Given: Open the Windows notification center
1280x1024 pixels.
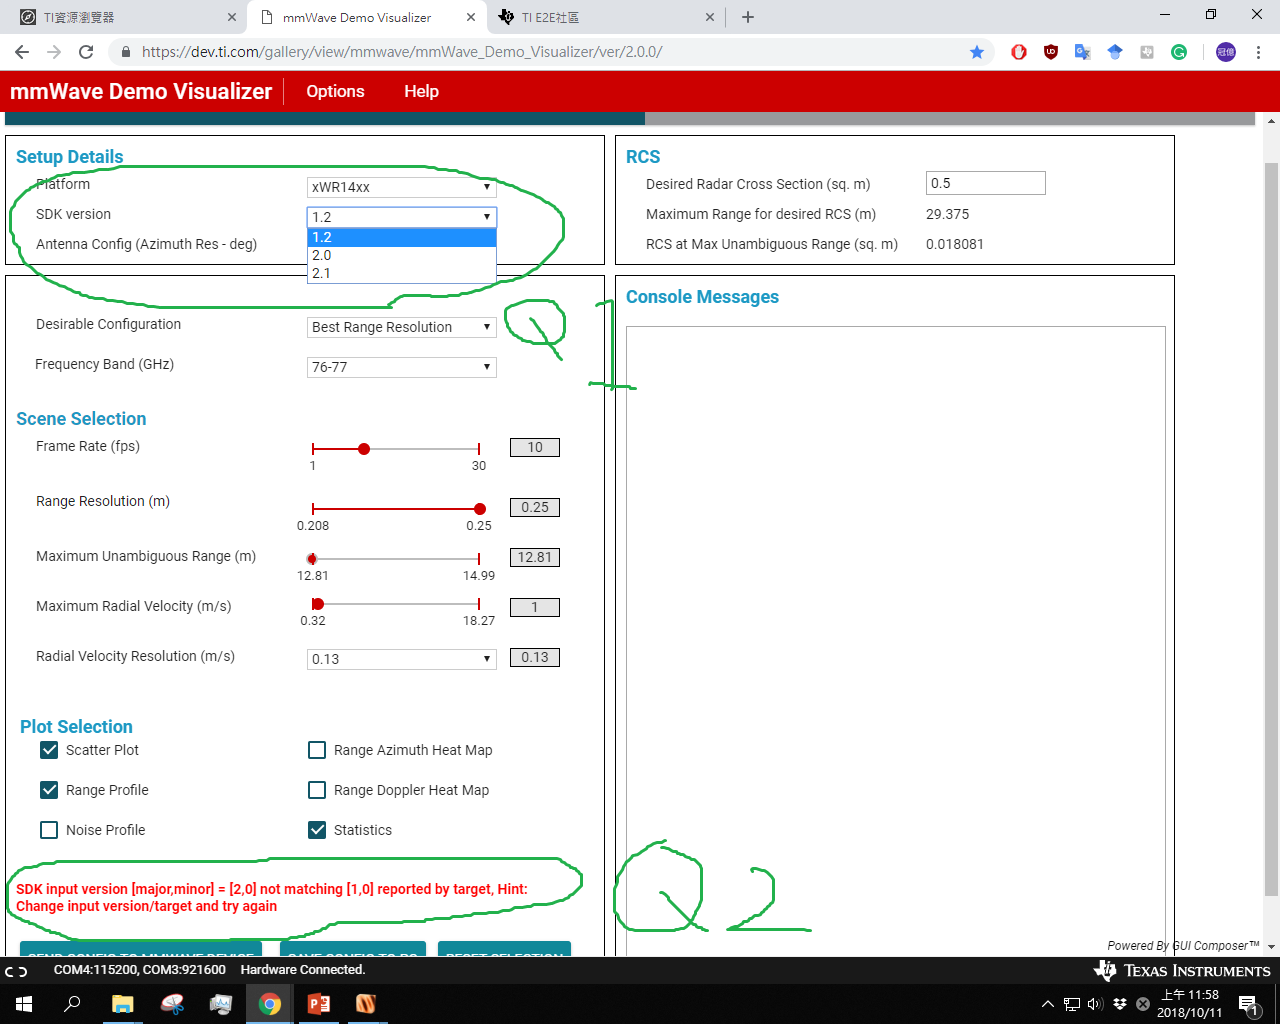Looking at the screenshot, I should [1249, 1004].
